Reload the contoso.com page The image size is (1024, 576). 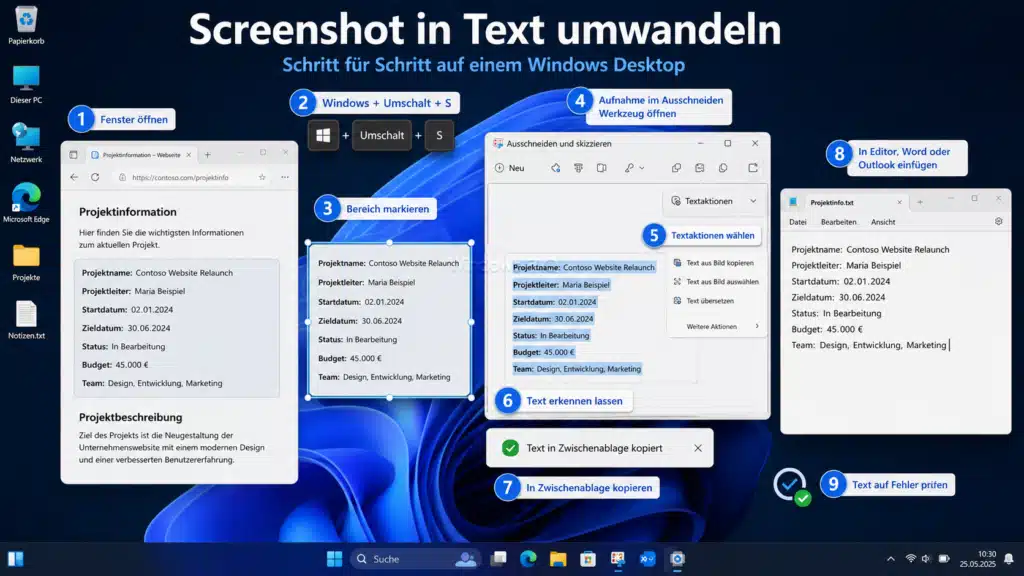point(95,177)
